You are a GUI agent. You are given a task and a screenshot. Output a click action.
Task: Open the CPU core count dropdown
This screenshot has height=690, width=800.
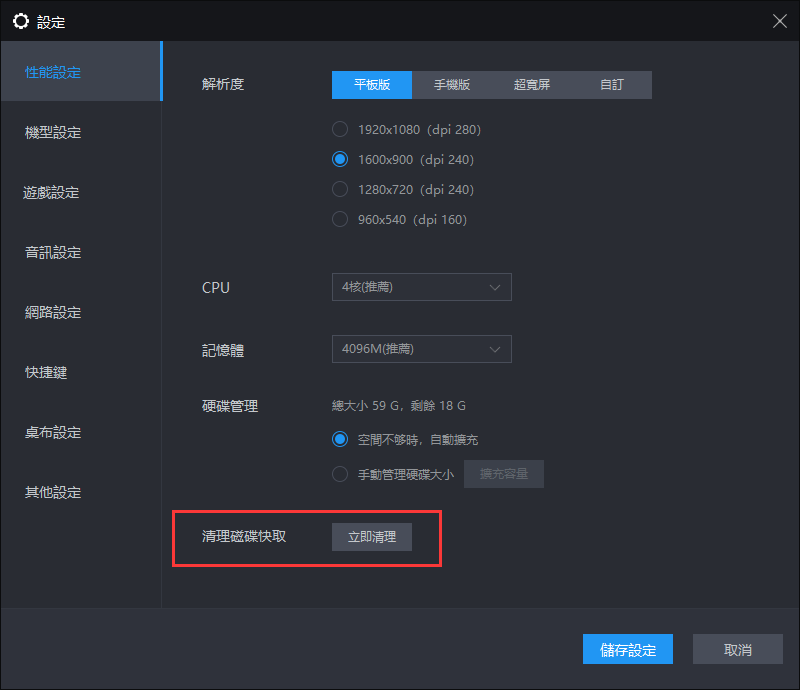tap(421, 287)
